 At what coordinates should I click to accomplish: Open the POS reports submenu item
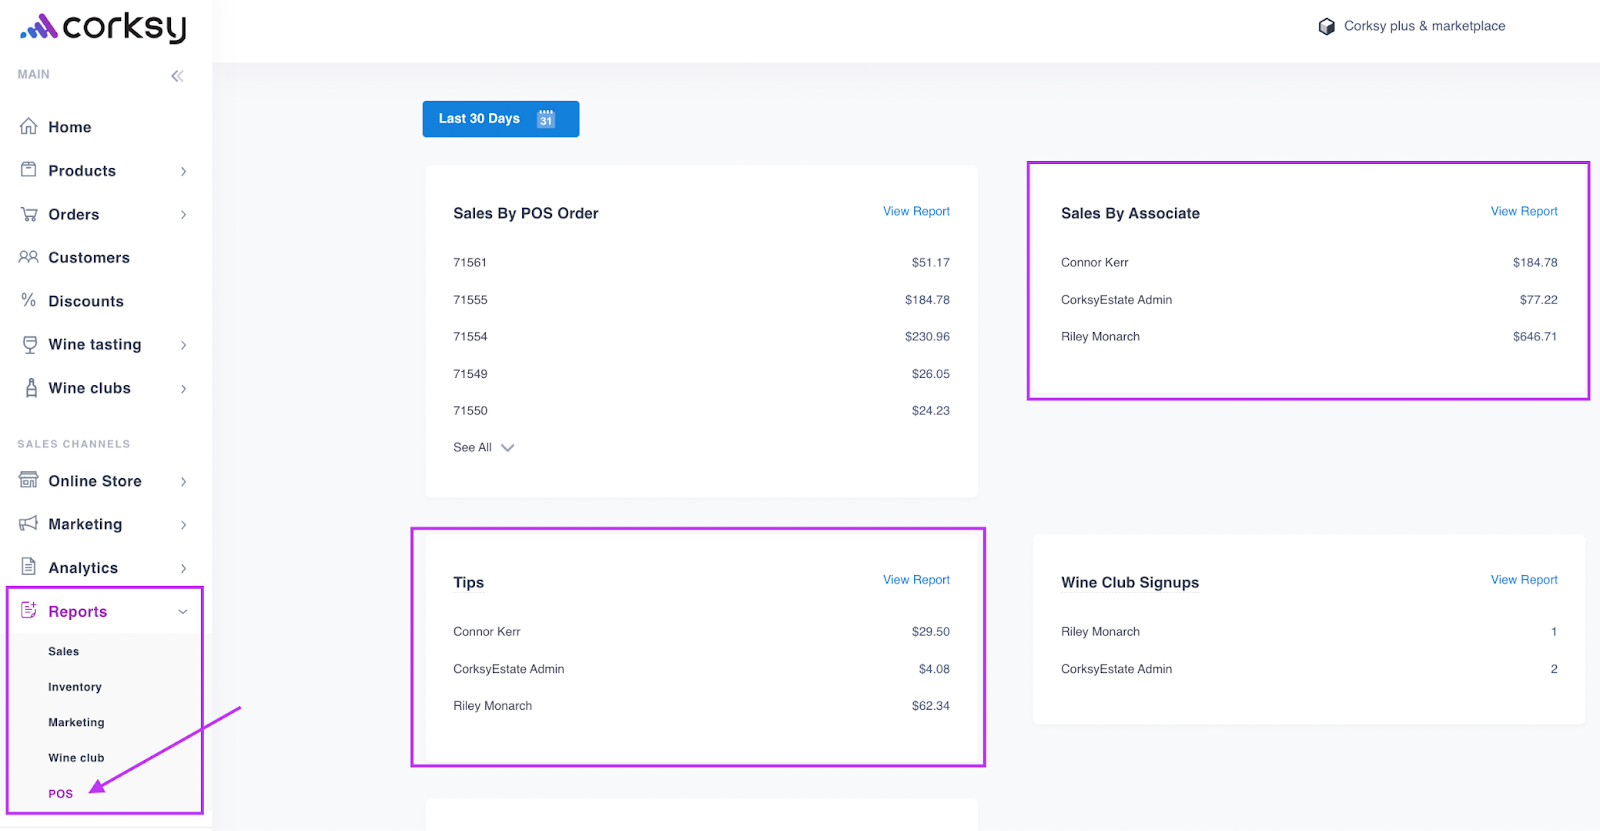pyautogui.click(x=61, y=794)
